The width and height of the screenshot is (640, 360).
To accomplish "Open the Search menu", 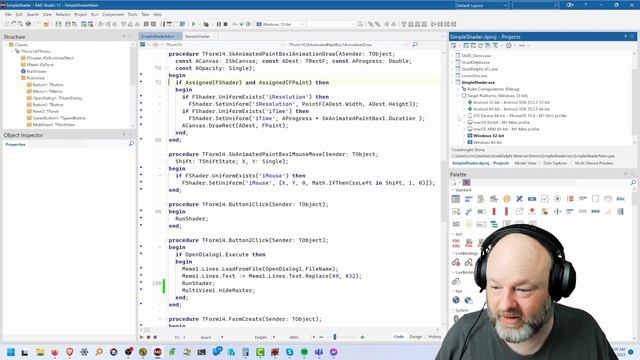I will (x=33, y=14).
